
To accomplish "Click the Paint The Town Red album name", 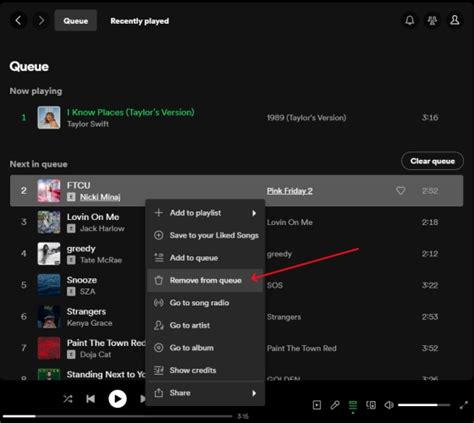I will coord(302,348).
